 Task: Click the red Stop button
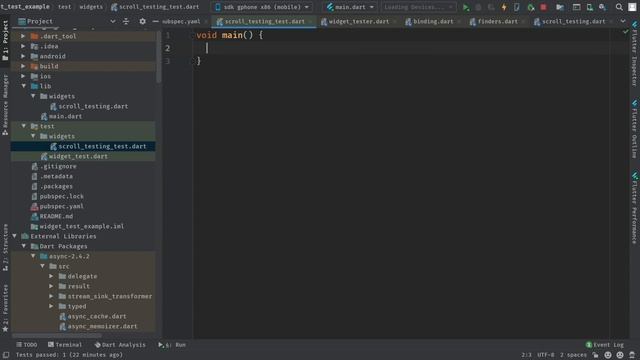click(543, 7)
